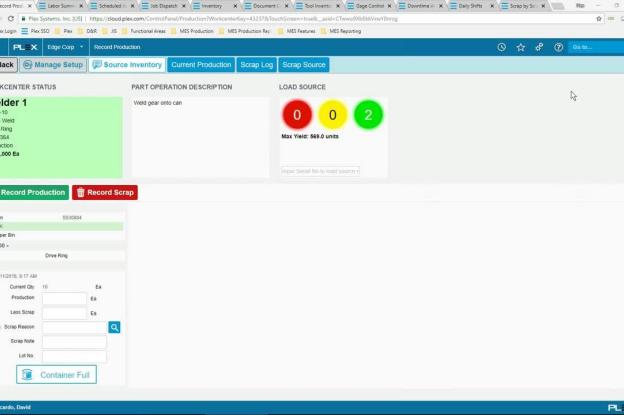Expand the Edge Corp company dropdown
Image resolution: width=624 pixels, height=415 pixels.
click(65, 47)
